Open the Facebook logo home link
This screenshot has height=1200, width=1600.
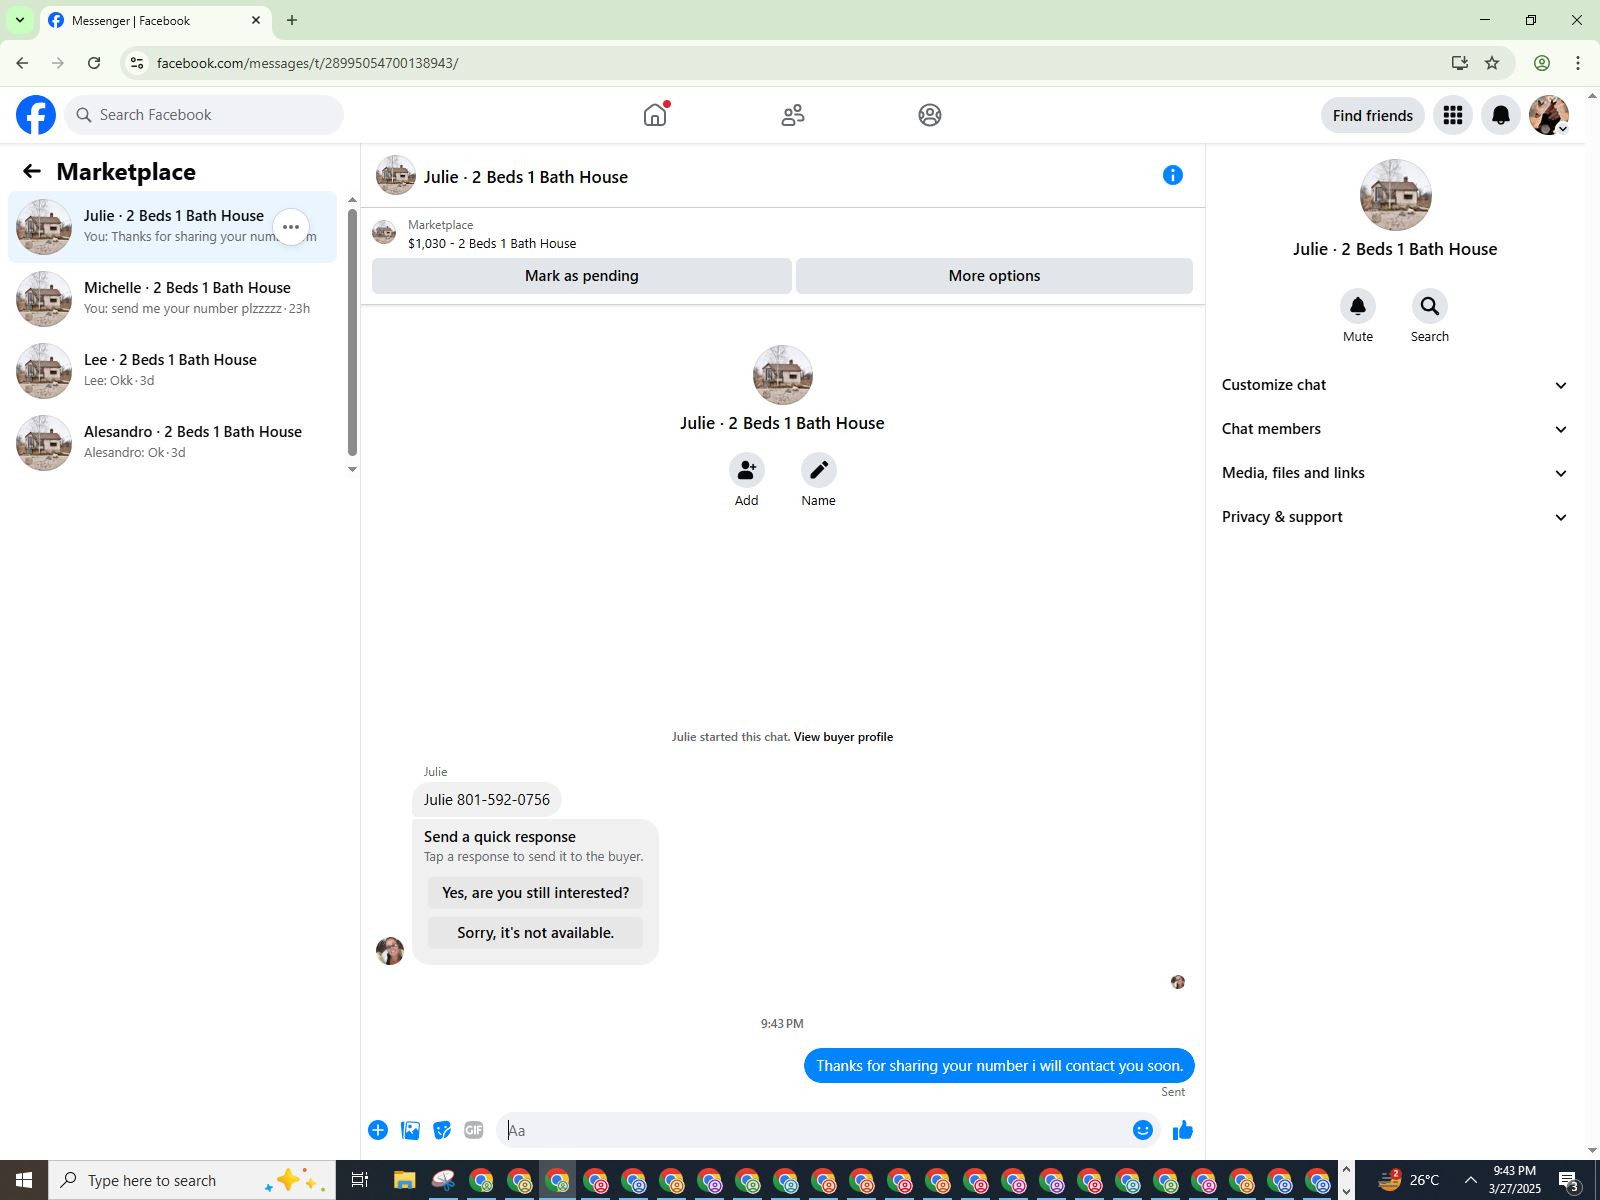pos(36,115)
